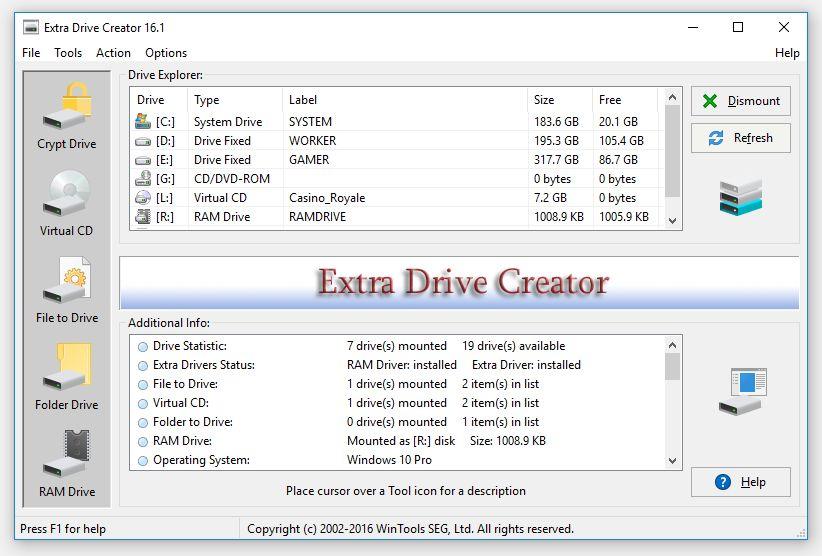
Task: Click the 183.6 GB size value
Action: click(x=556, y=122)
